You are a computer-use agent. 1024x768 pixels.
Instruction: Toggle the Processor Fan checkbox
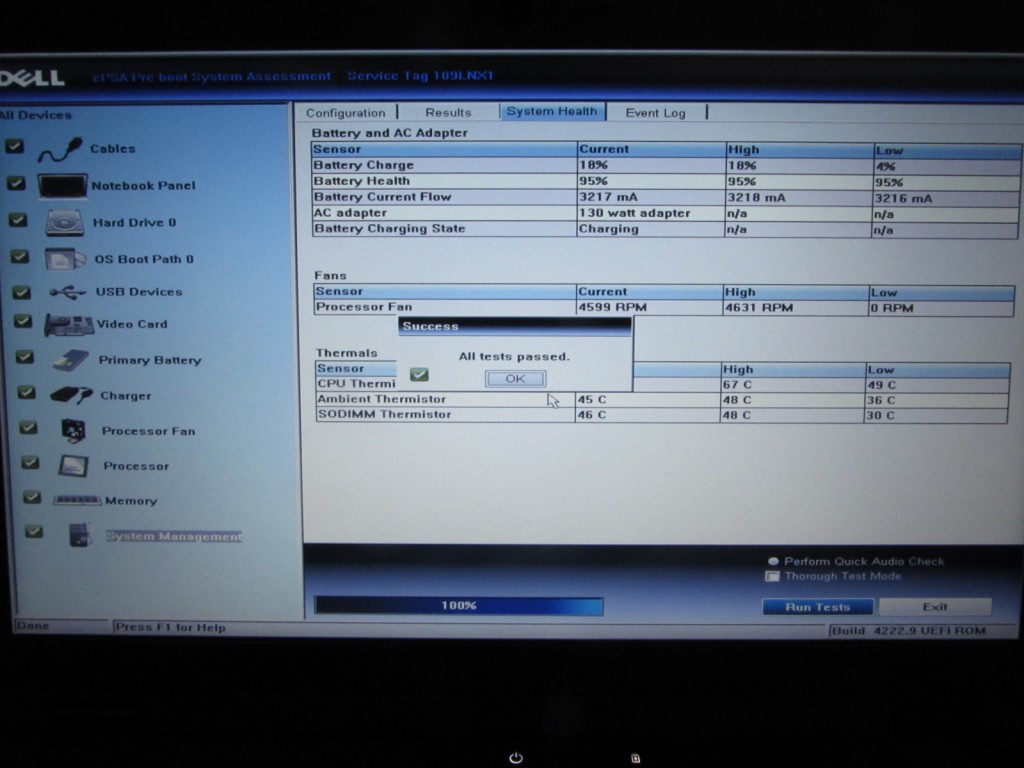[x=28, y=428]
